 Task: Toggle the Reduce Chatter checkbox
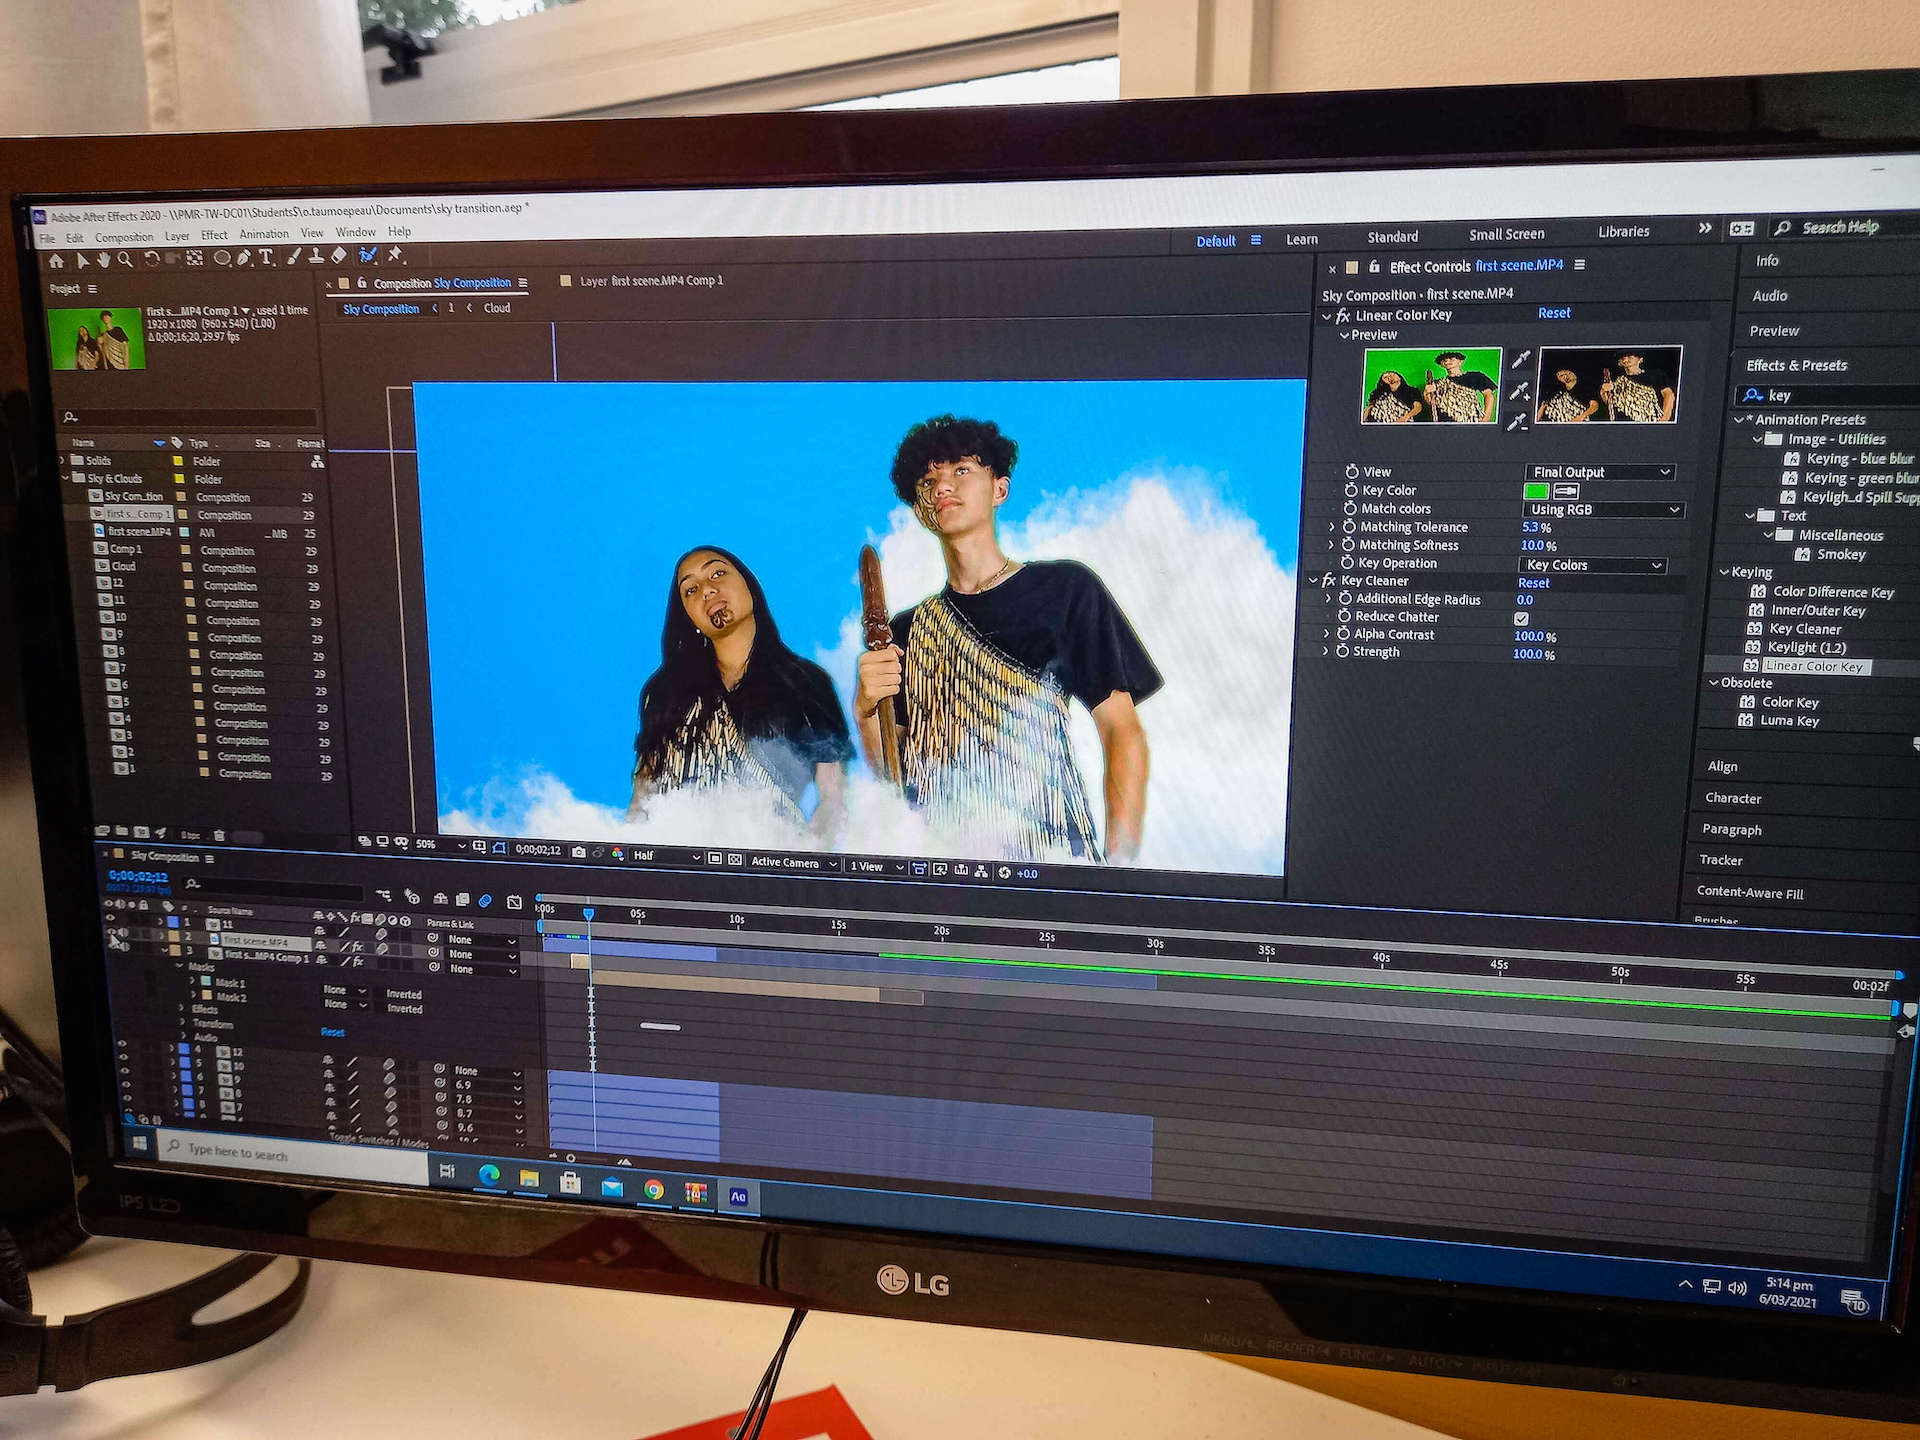click(x=1521, y=619)
